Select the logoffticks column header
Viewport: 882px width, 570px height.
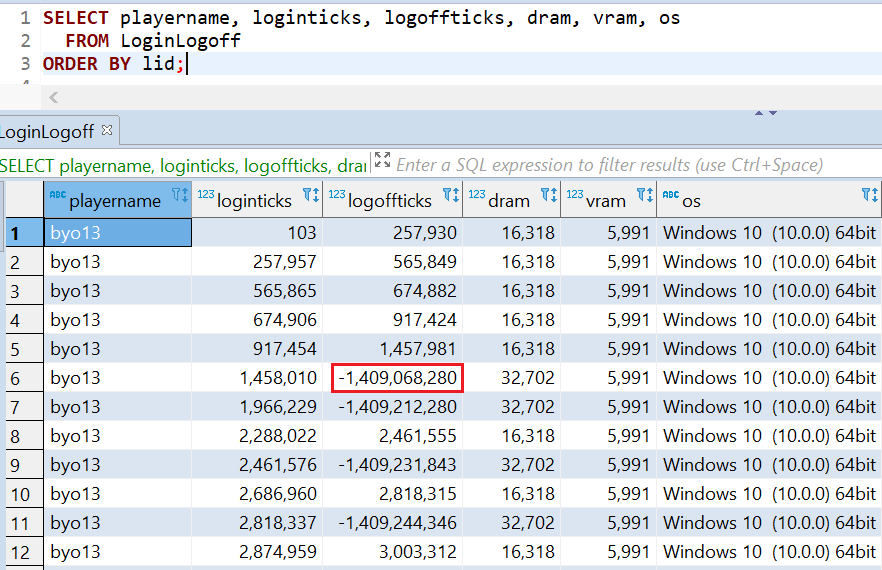point(389,201)
